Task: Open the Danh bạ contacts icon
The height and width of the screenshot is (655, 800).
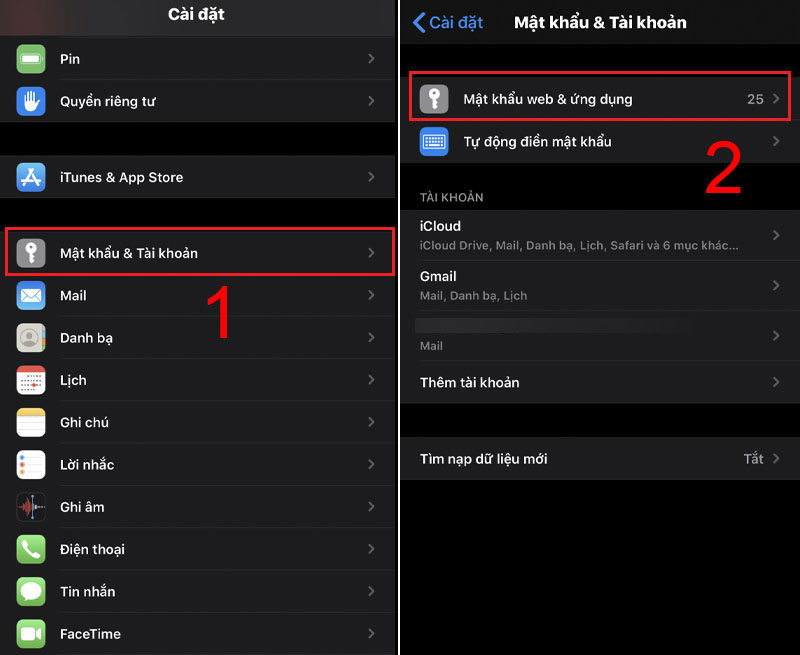Action: (31, 338)
